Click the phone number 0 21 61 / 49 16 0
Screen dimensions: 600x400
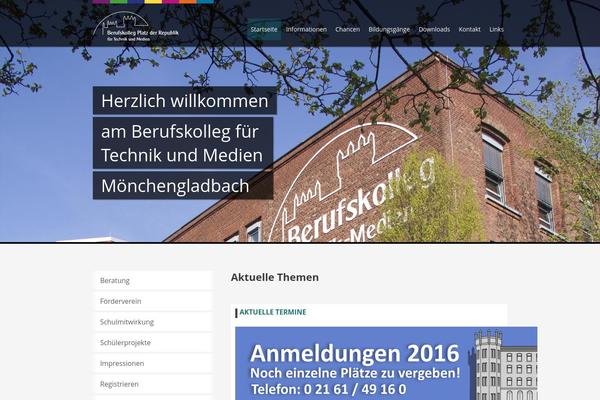tap(355, 389)
